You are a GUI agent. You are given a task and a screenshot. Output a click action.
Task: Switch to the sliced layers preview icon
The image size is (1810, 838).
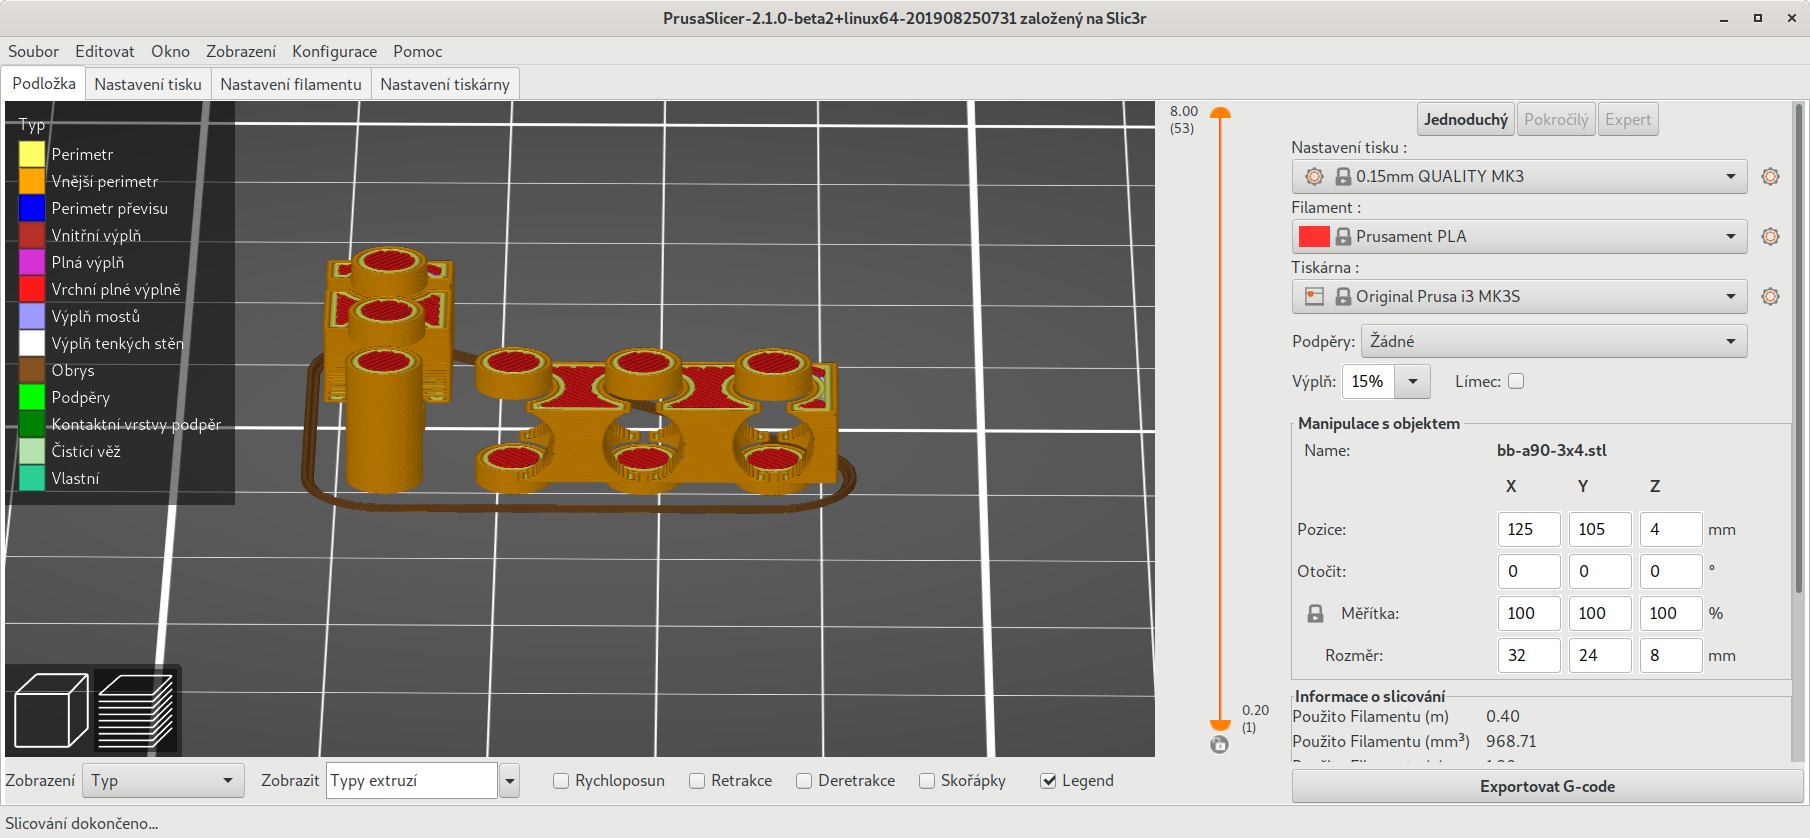pos(135,711)
